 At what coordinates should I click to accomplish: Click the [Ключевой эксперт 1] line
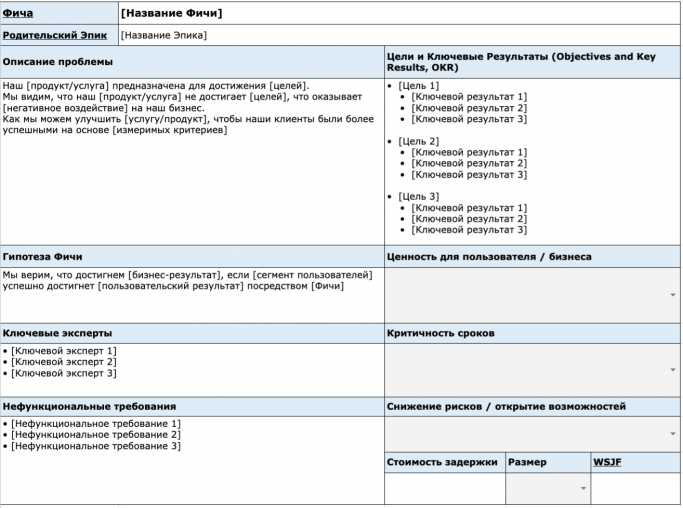coord(64,351)
